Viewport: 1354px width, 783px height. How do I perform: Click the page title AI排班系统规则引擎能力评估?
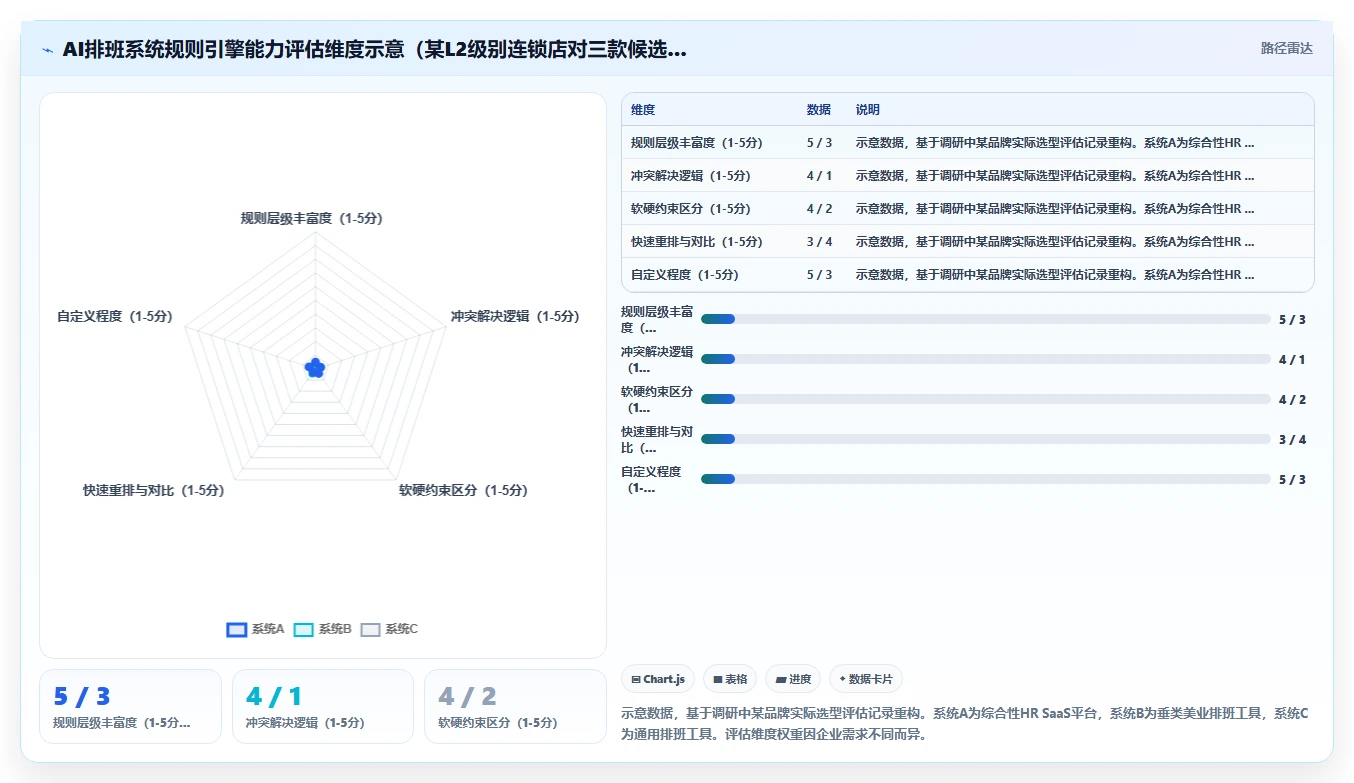pos(374,49)
